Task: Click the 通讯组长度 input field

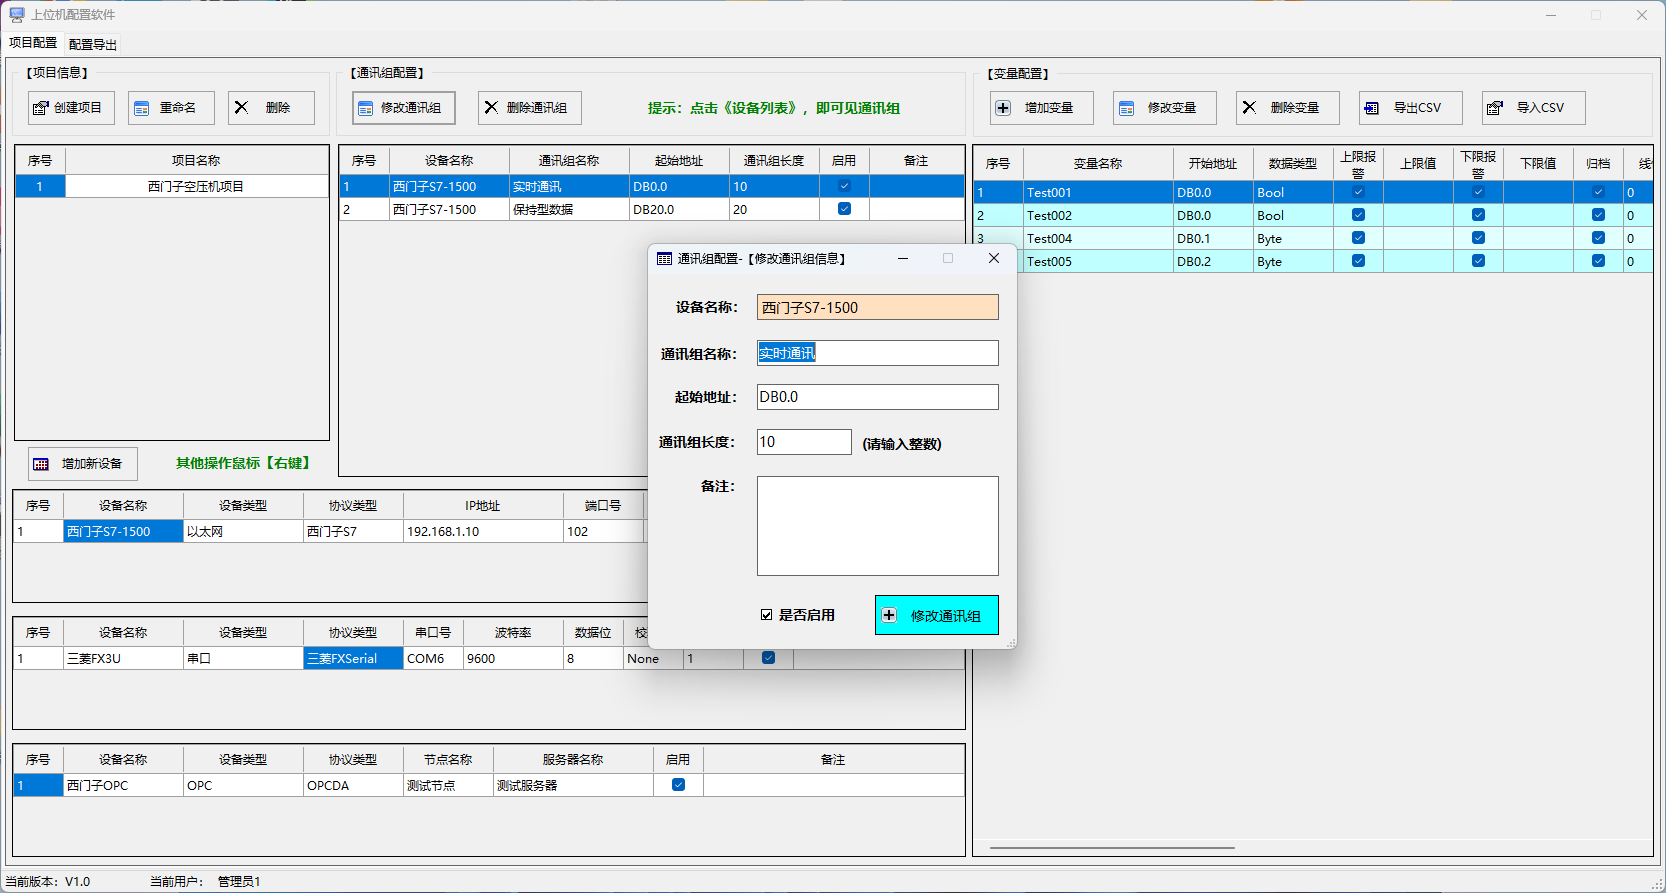Action: coord(803,442)
